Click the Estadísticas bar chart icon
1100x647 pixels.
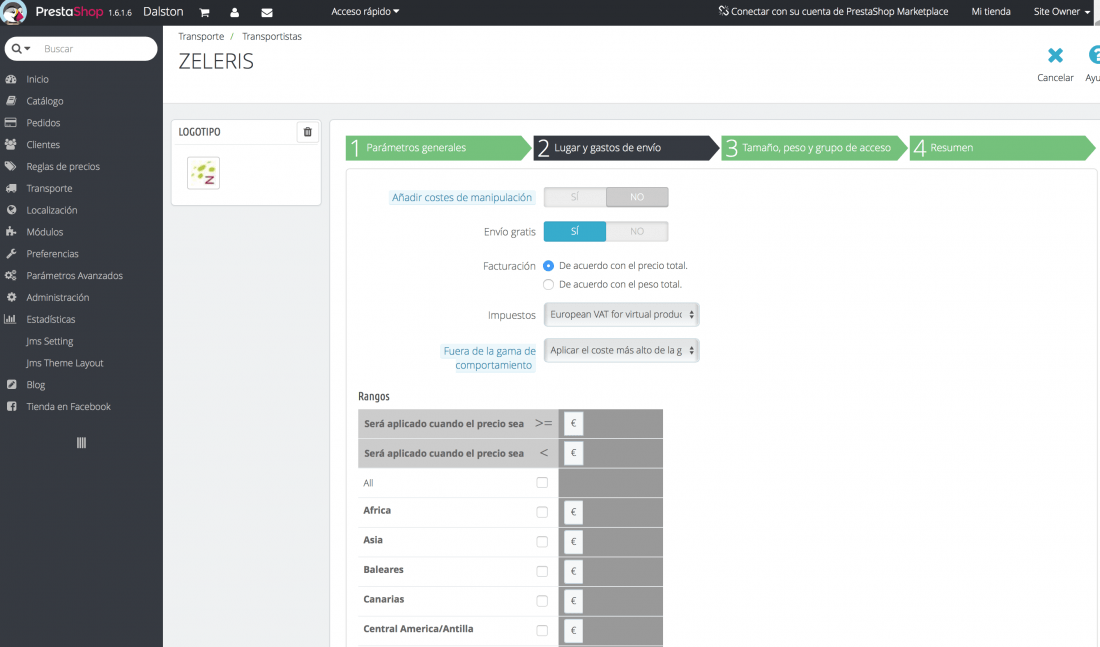tap(11, 319)
